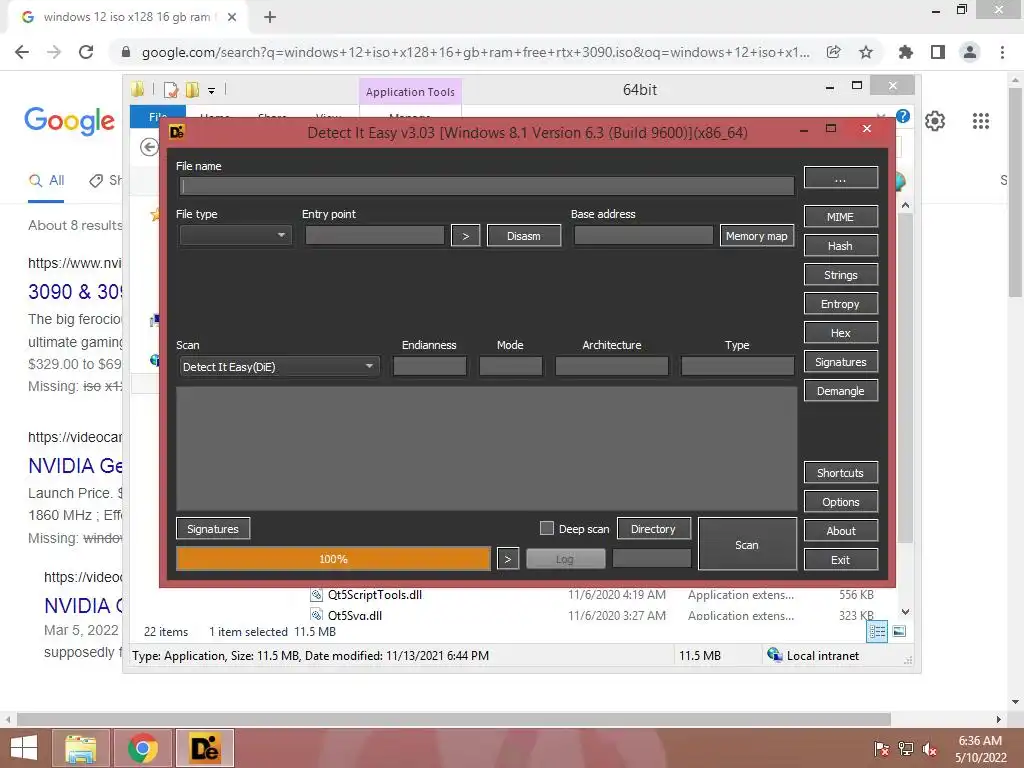
Task: Open Action Center flag tray icon
Action: tap(882, 749)
